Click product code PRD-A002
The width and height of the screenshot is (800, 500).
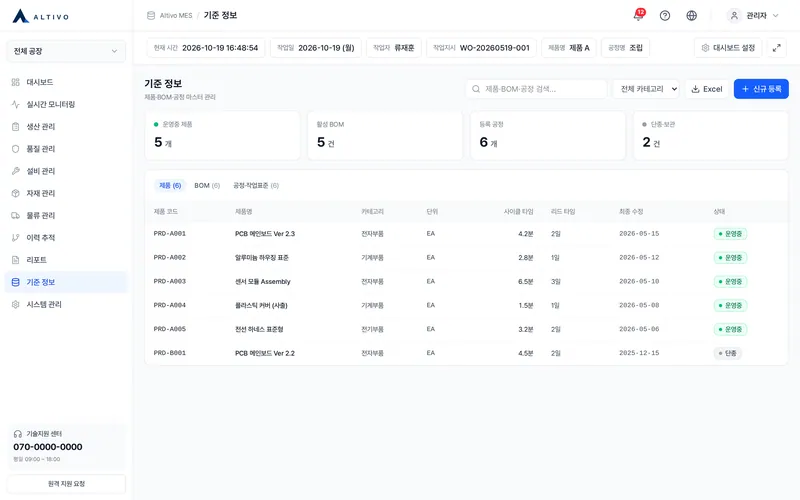coord(169,258)
